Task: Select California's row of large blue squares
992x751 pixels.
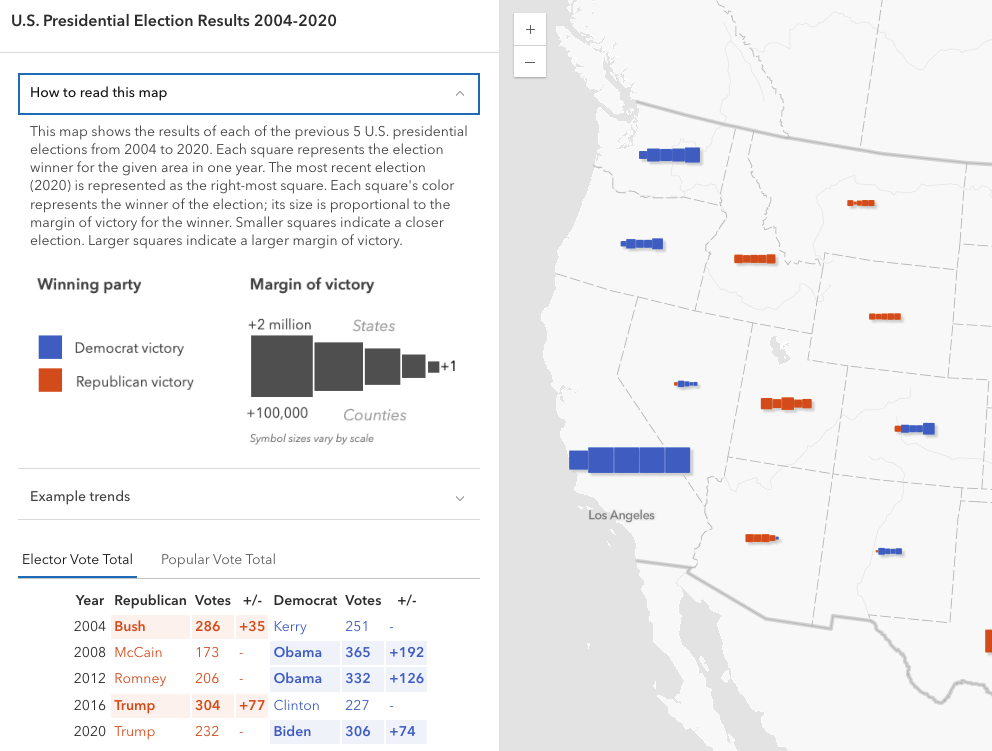Action: pyautogui.click(x=630, y=460)
